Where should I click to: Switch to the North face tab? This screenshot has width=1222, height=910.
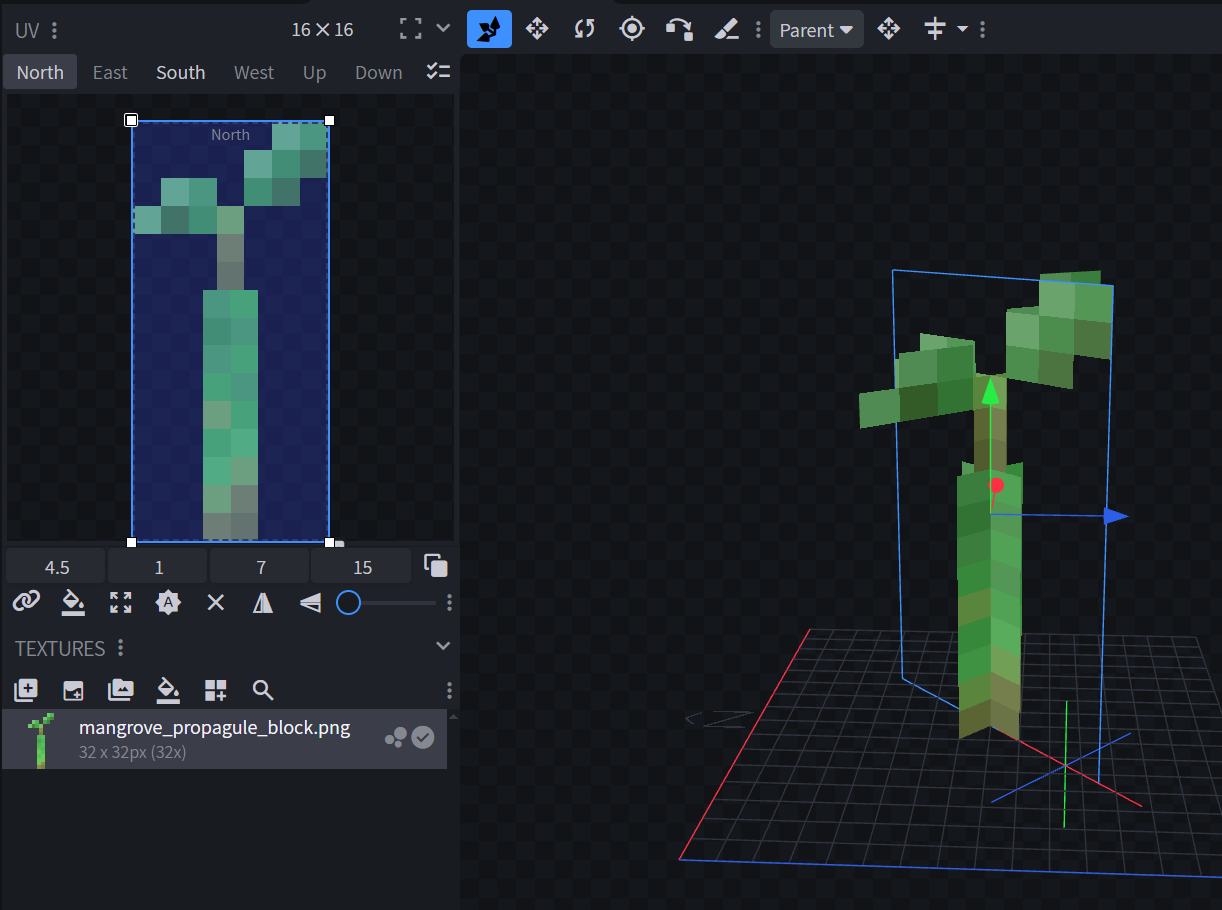(40, 72)
